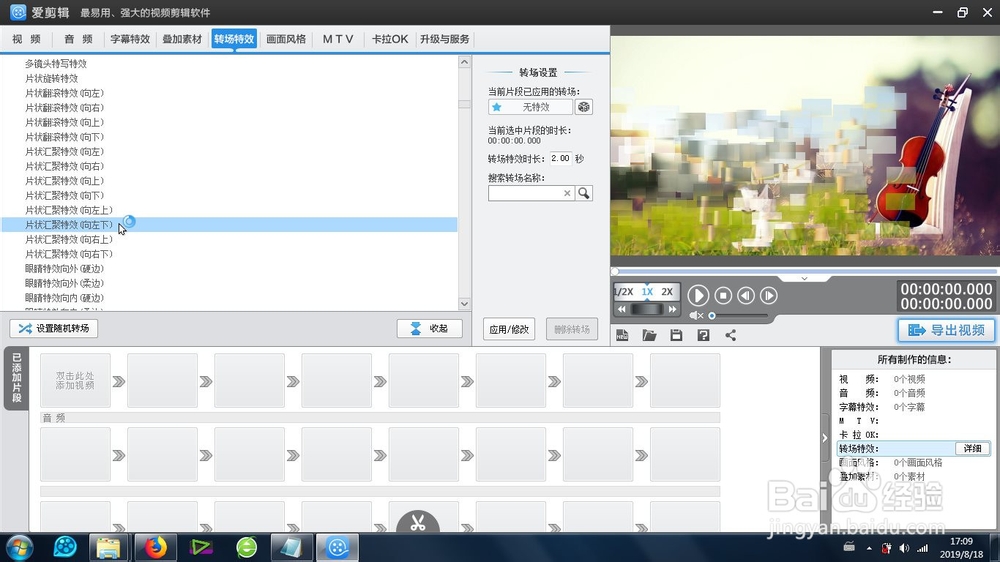The height and width of the screenshot is (562, 1000).
Task: Select 多镜头特写特效 in the list
Action: tap(55, 64)
